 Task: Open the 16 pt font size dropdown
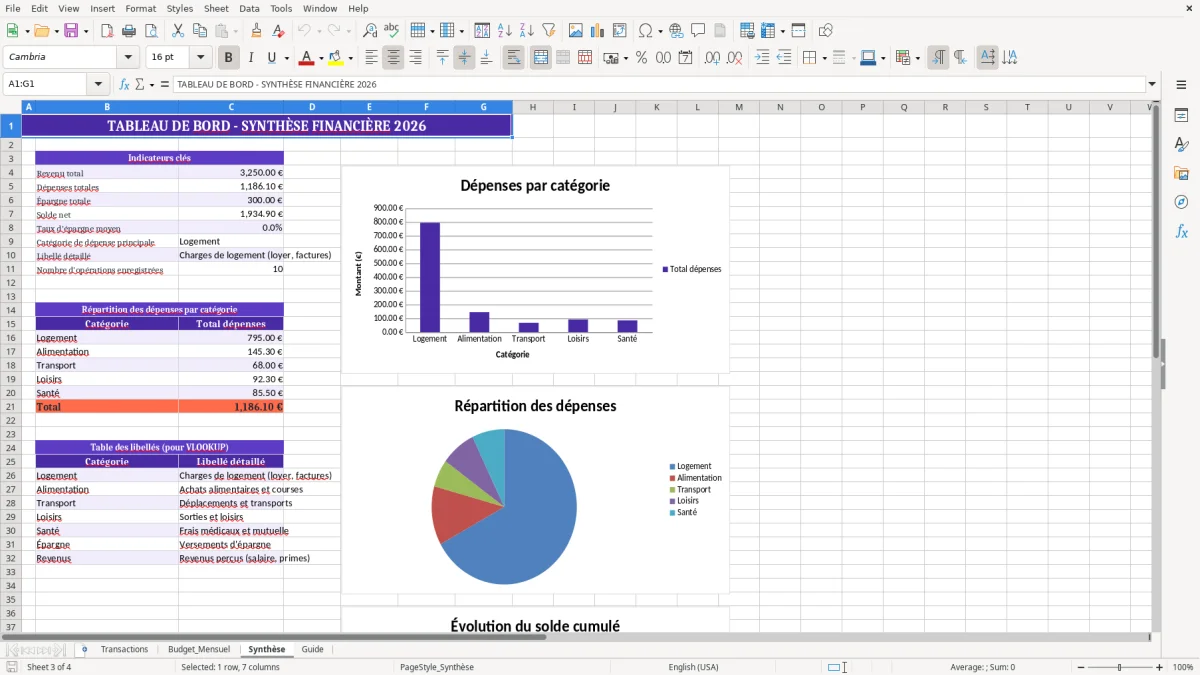(200, 58)
